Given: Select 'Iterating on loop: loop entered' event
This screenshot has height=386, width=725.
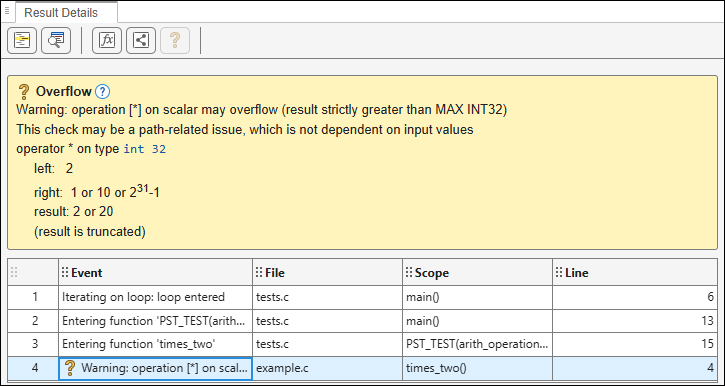Looking at the screenshot, I should (x=155, y=297).
